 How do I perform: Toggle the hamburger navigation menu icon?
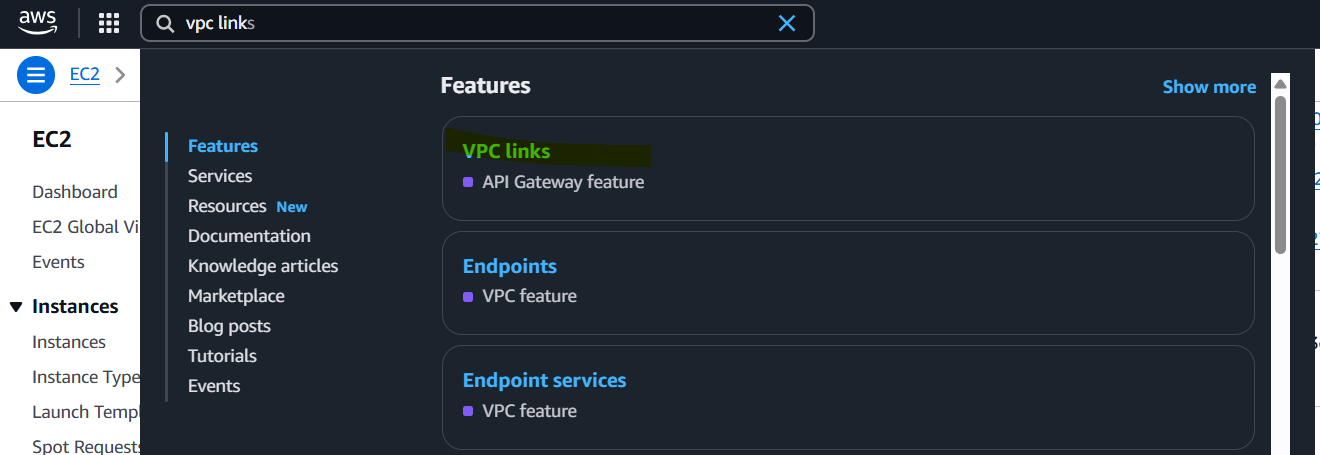[x=36, y=75]
